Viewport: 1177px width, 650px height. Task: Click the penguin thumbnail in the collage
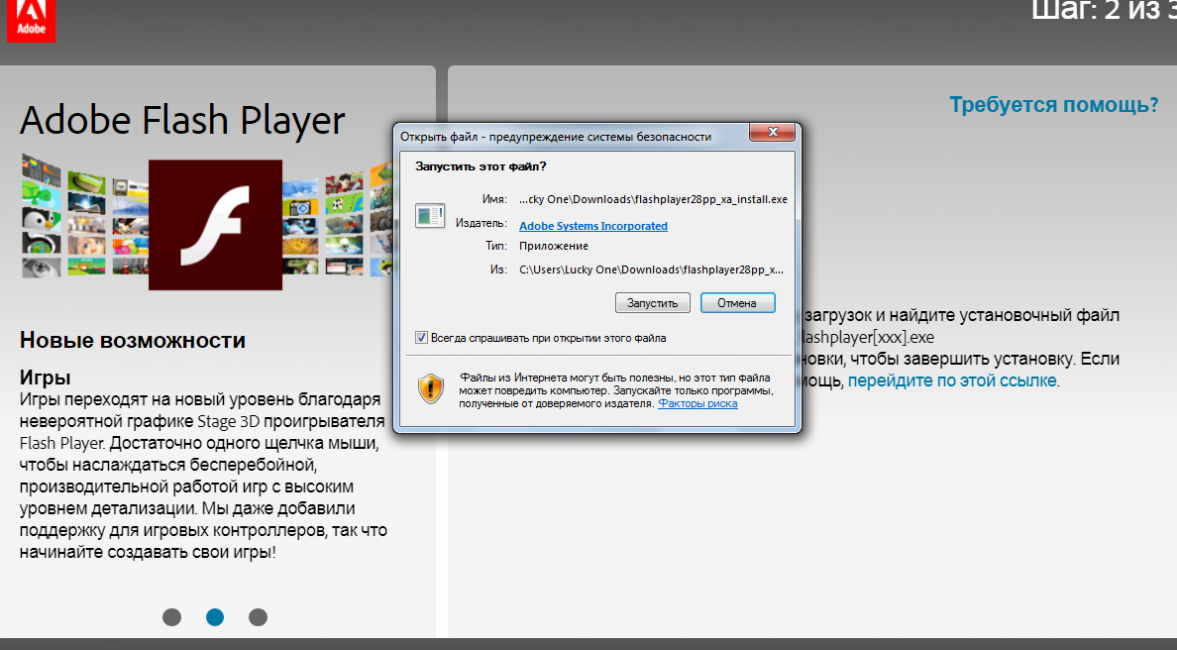click(x=41, y=218)
